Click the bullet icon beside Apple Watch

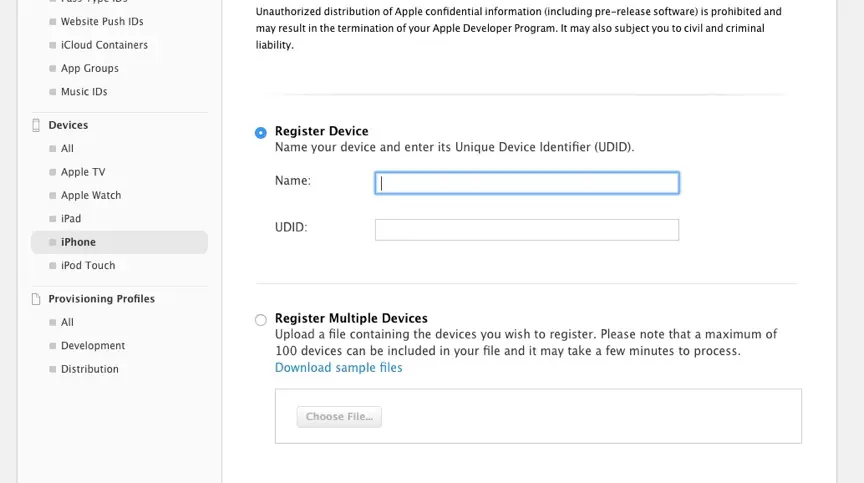(52, 196)
